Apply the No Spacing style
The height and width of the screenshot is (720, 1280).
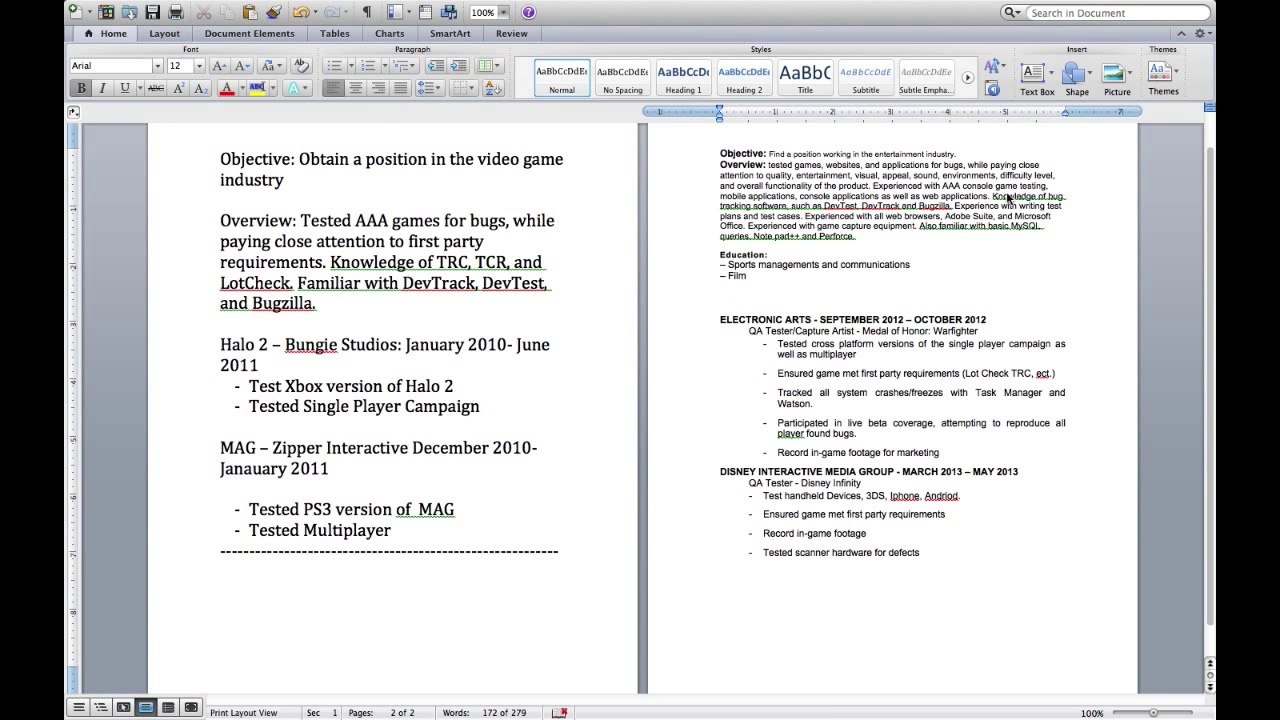[622, 78]
